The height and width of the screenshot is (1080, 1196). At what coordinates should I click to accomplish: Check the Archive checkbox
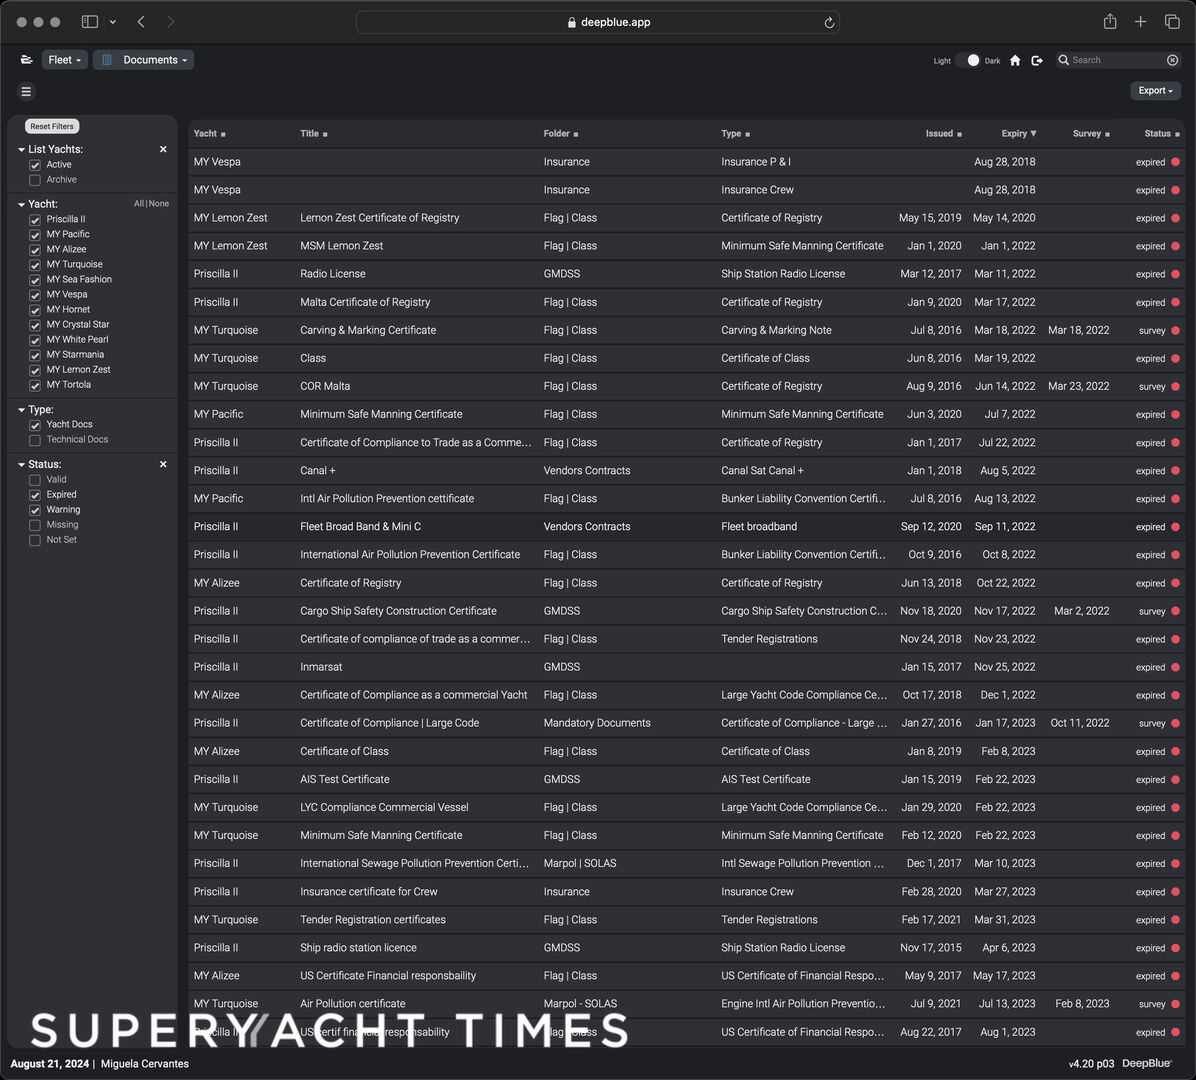coord(34,180)
